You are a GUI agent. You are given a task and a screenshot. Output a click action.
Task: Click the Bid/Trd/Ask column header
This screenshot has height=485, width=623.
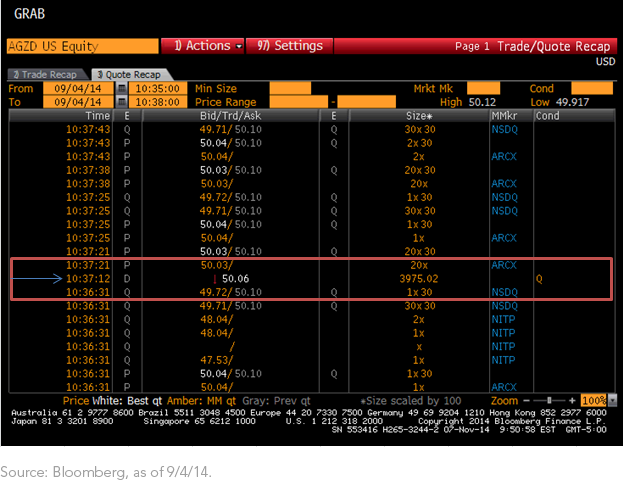click(230, 116)
